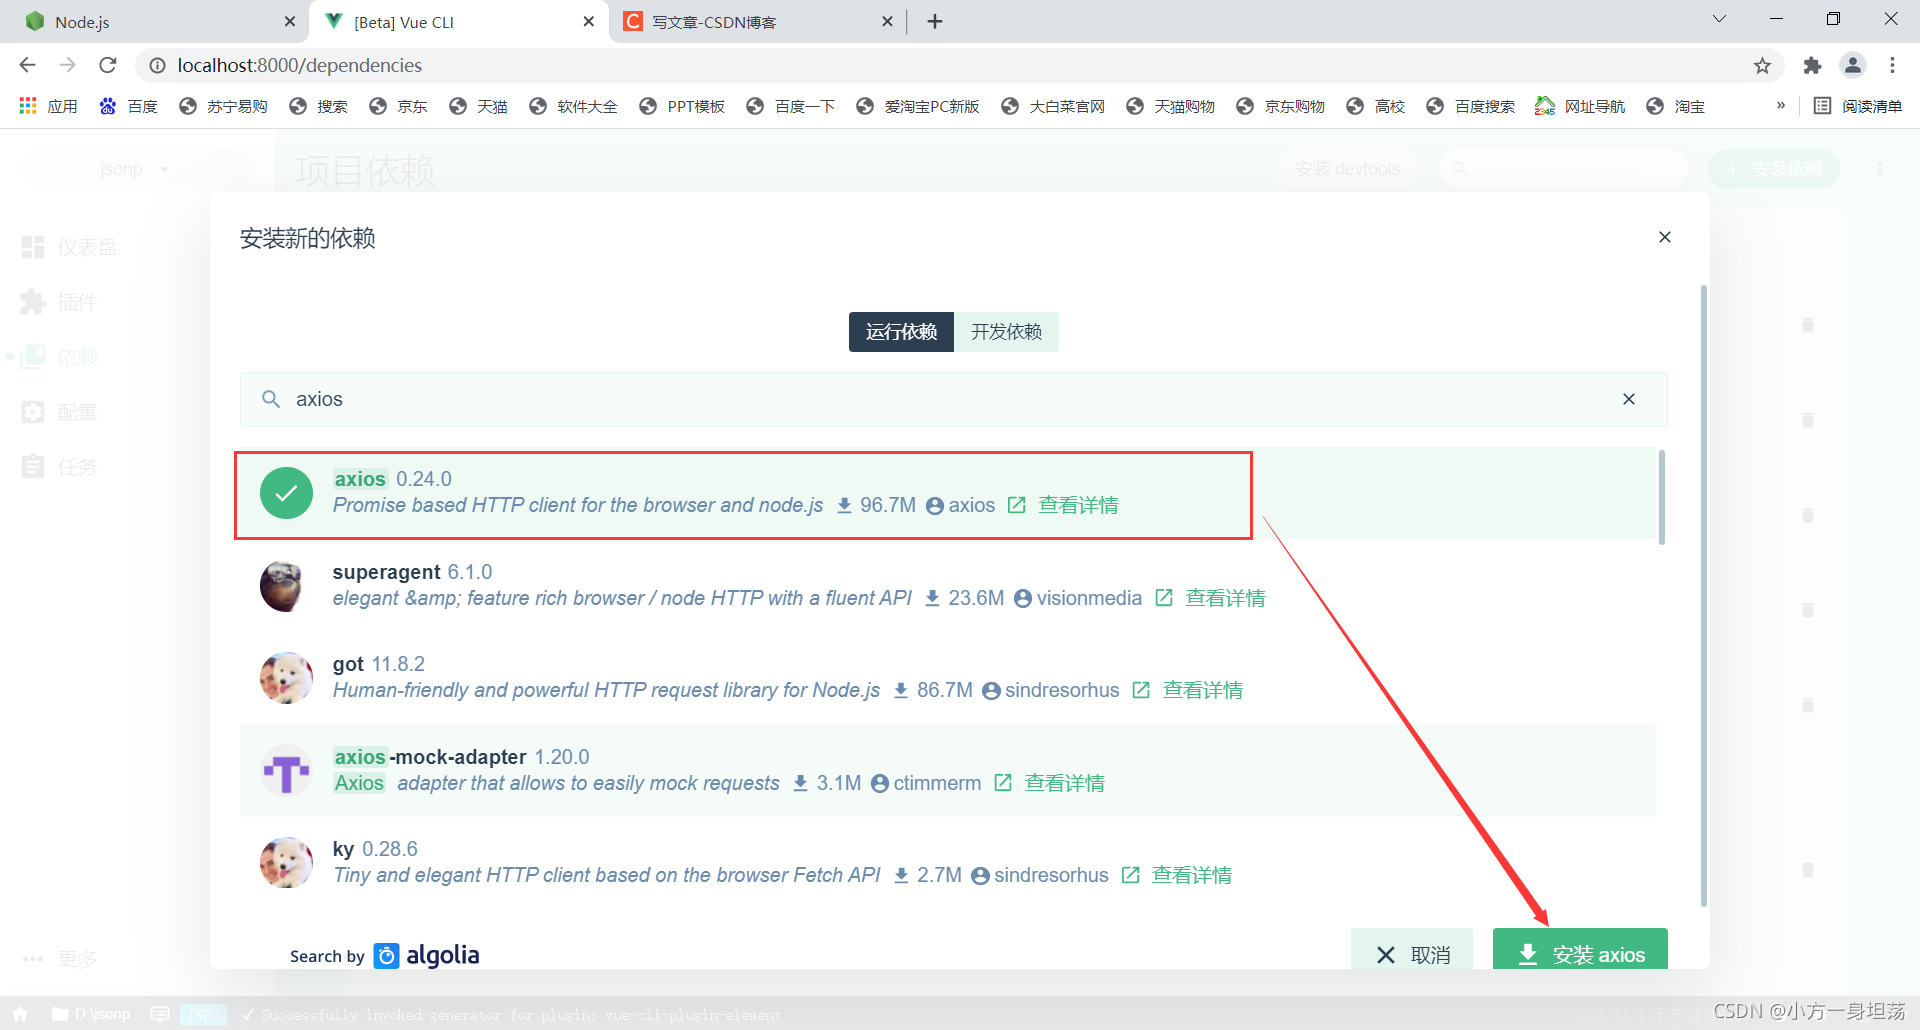Bookmark this page with the star icon
Image resolution: width=1920 pixels, height=1030 pixels.
point(1762,65)
